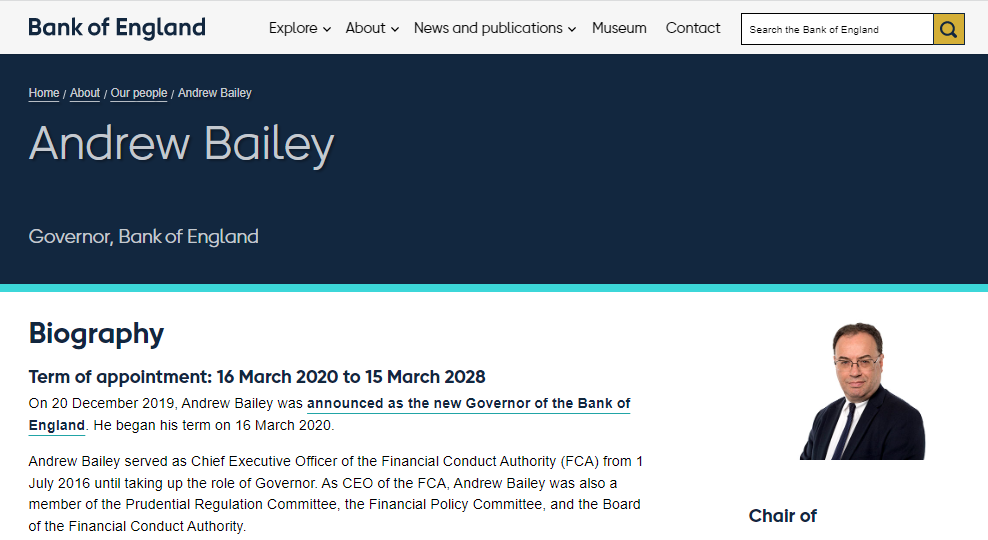
Task: Click the Governor, Bank of England subtitle
Action: [x=143, y=237]
